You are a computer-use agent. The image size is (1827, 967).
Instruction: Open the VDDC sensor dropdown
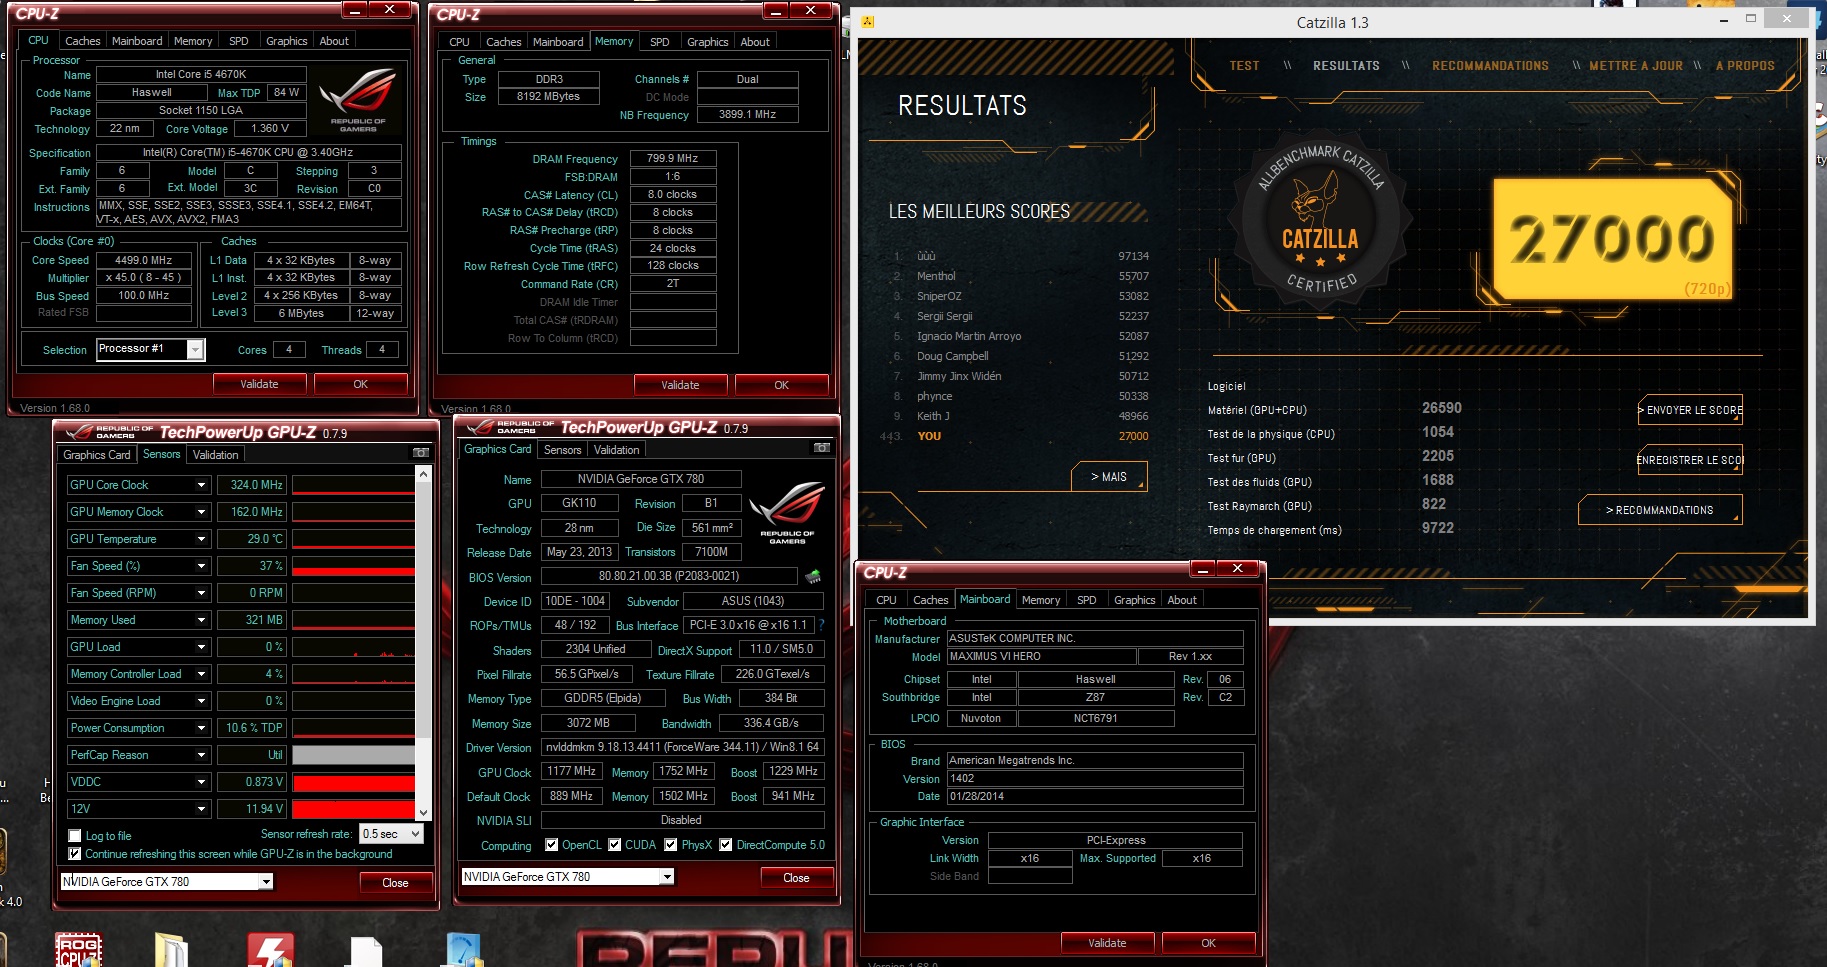click(201, 782)
